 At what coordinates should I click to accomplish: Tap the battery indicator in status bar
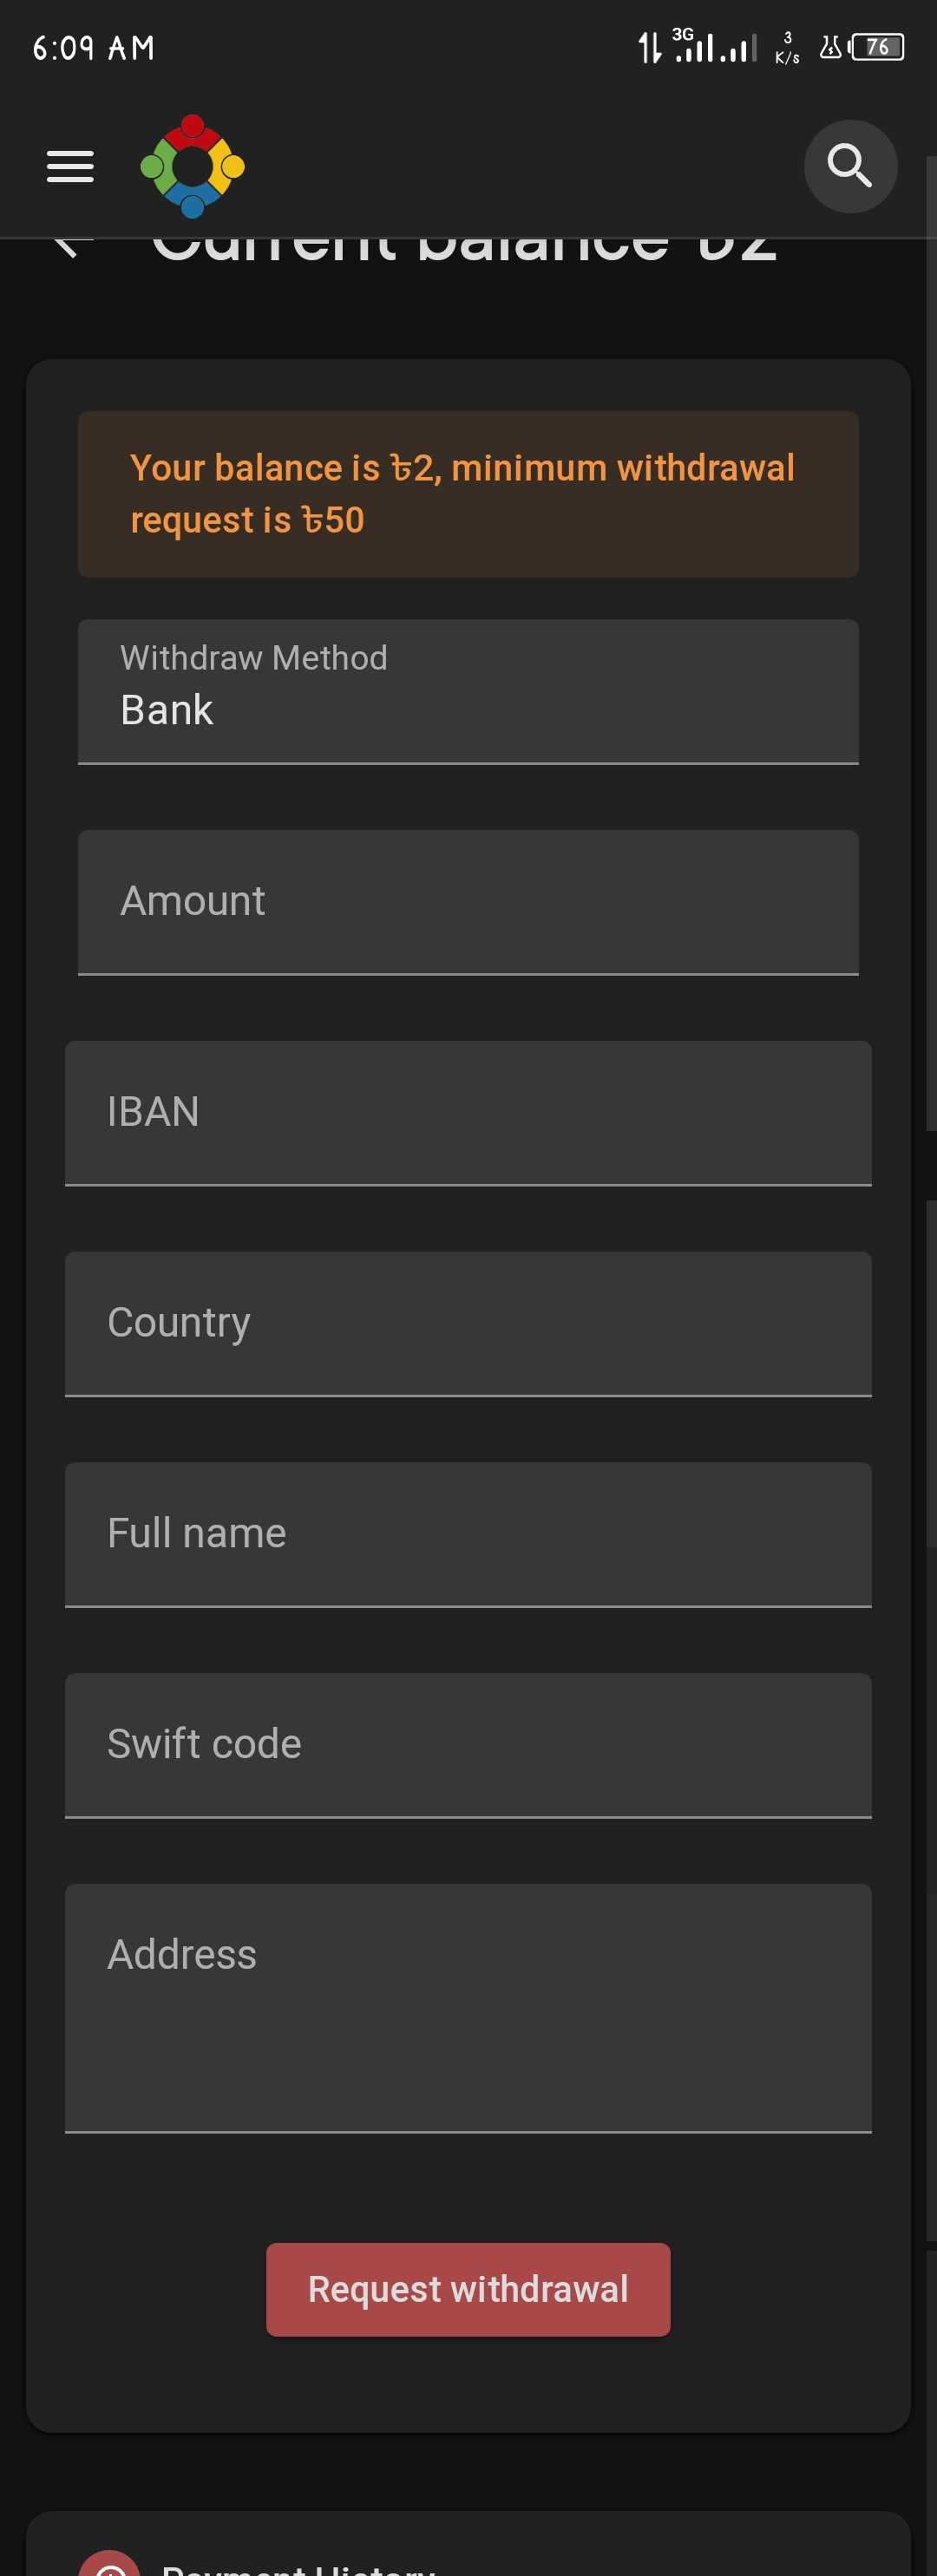[877, 47]
